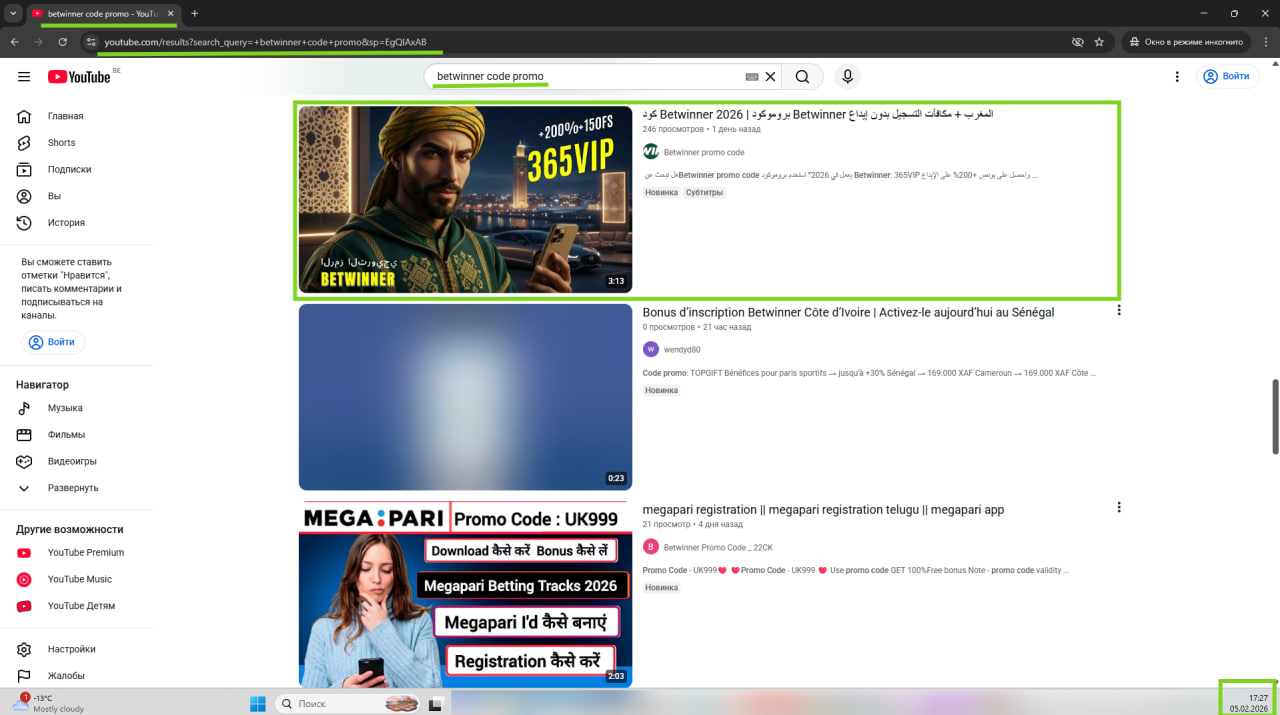Open the Megapari Promo Code UK999 thumbnail

[x=465, y=594]
